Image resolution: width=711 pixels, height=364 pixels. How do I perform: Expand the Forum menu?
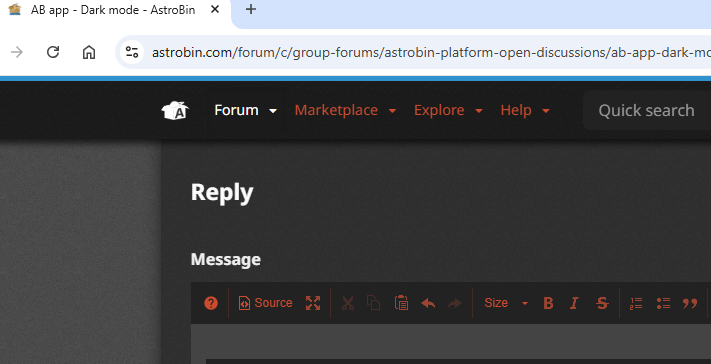click(x=245, y=110)
